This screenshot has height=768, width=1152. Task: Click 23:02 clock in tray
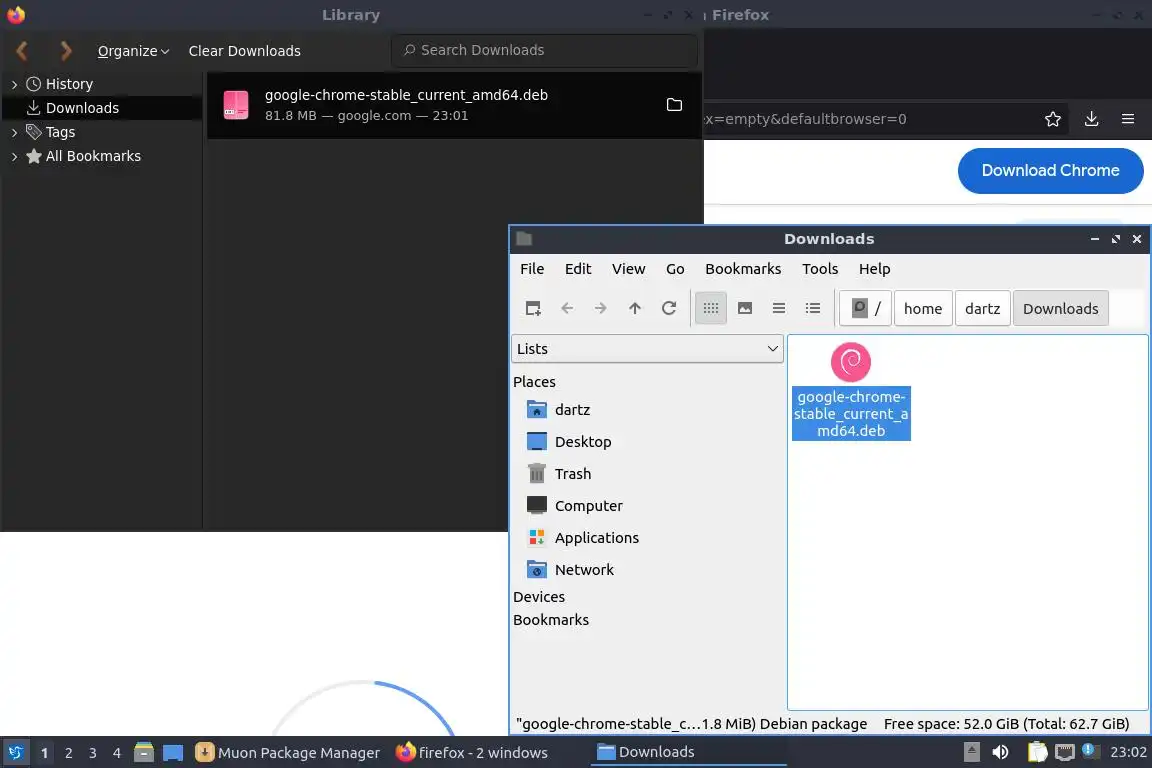[1128, 753]
